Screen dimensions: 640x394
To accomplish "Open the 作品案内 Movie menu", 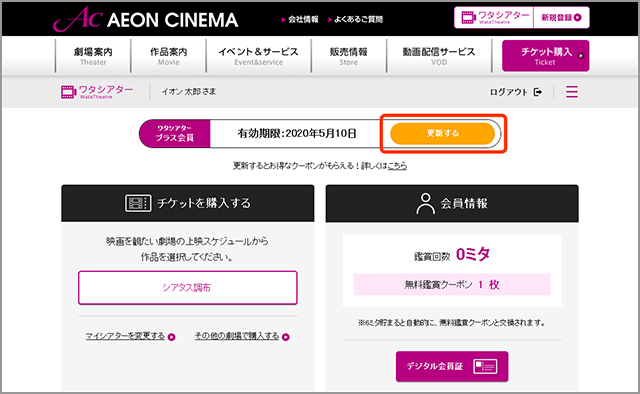I will pyautogui.click(x=169, y=56).
